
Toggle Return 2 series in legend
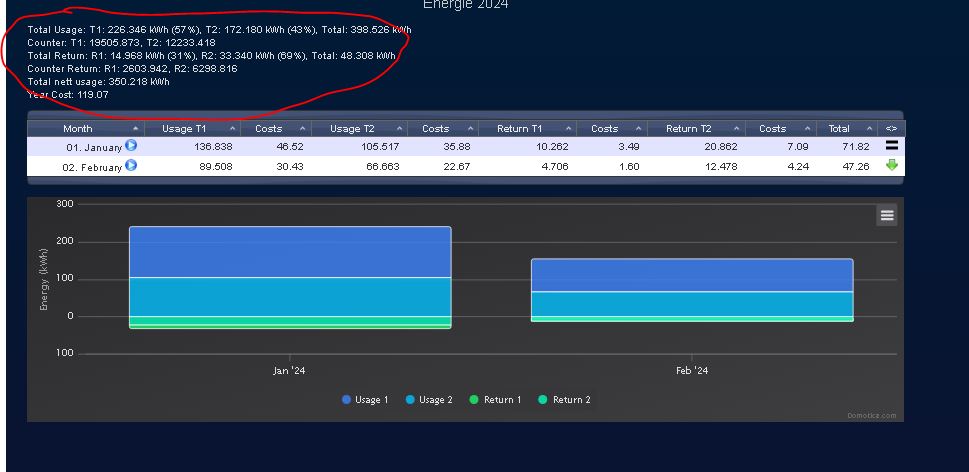(x=565, y=400)
